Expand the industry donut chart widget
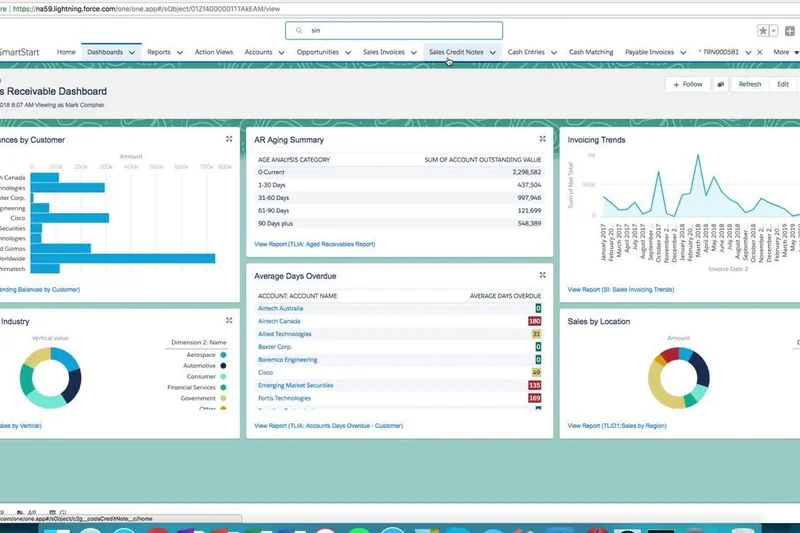The width and height of the screenshot is (800, 533). point(229,321)
